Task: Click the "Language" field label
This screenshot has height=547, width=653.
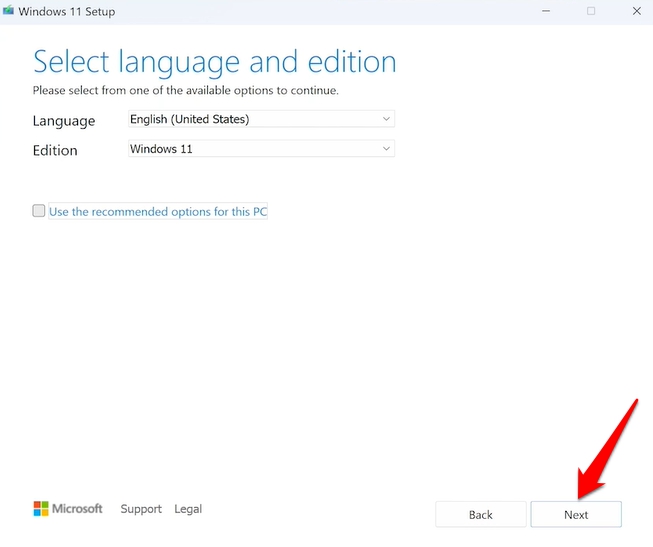Action: (x=64, y=121)
